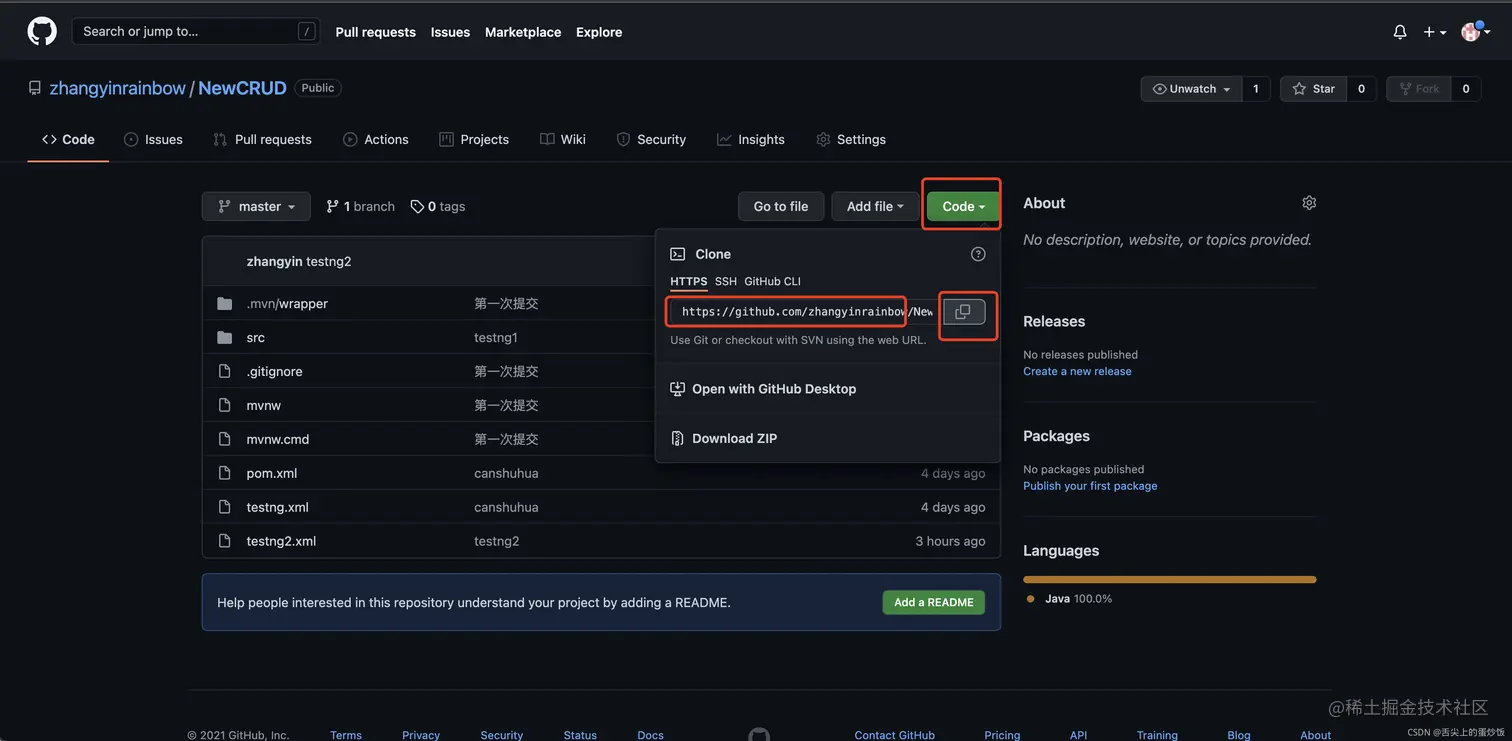This screenshot has width=1512, height=741.
Task: View the watchers count 1
Action: click(1256, 89)
